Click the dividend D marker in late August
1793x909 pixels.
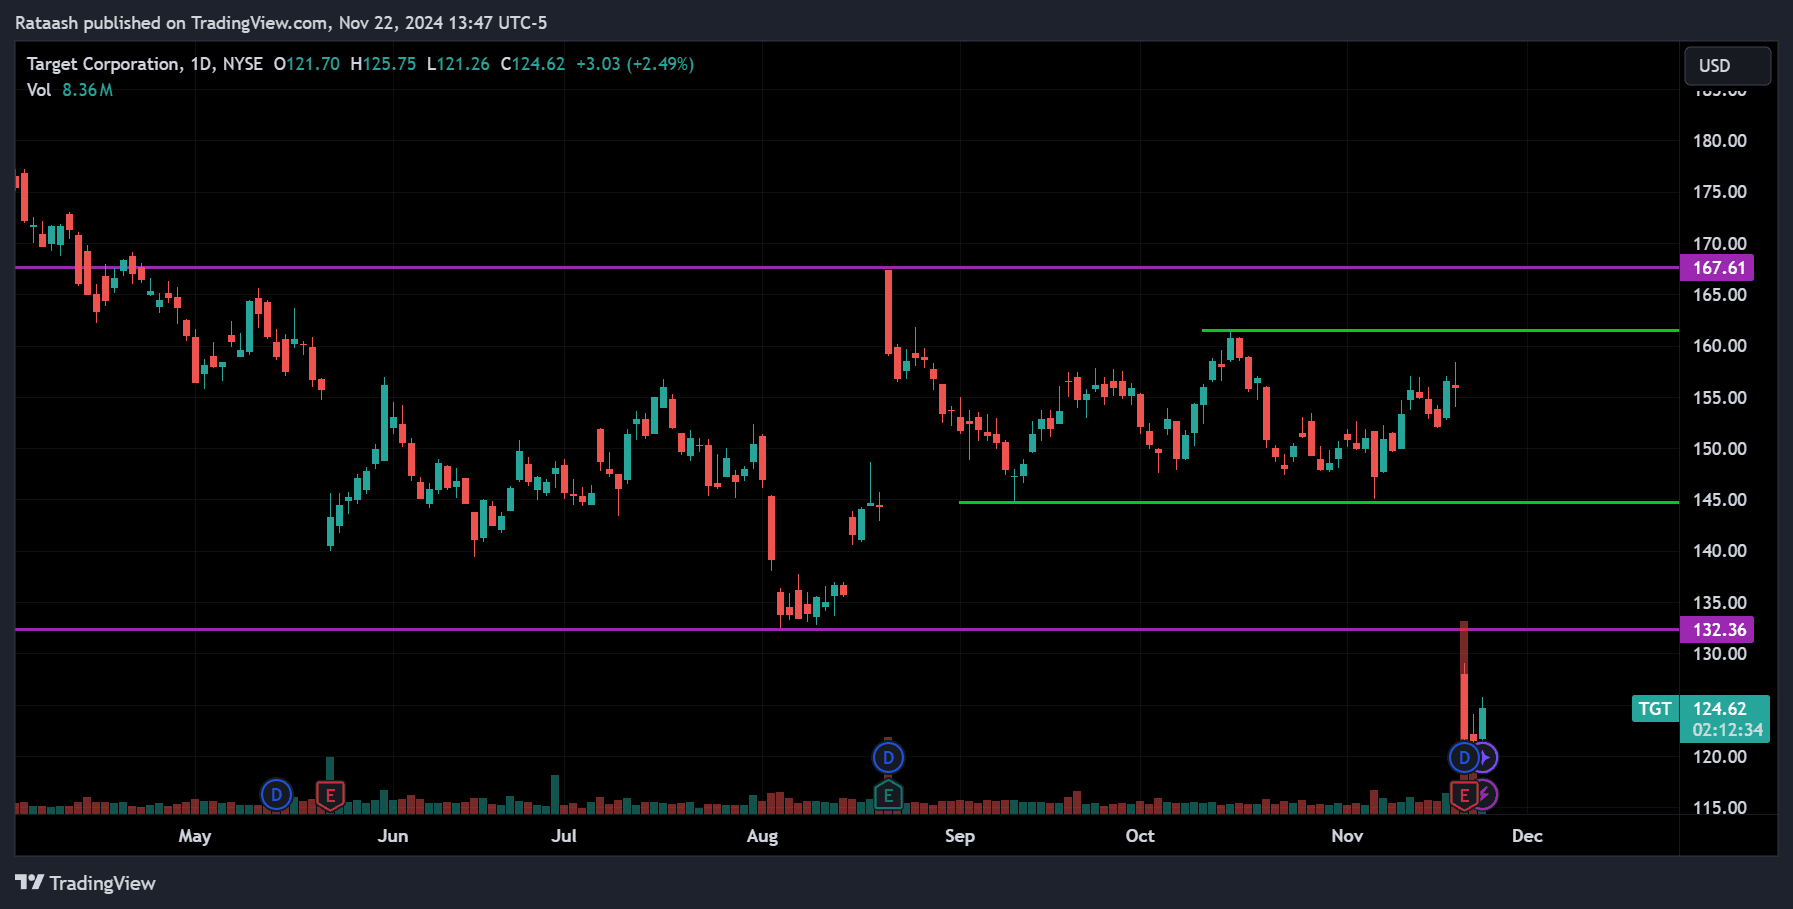click(x=888, y=758)
